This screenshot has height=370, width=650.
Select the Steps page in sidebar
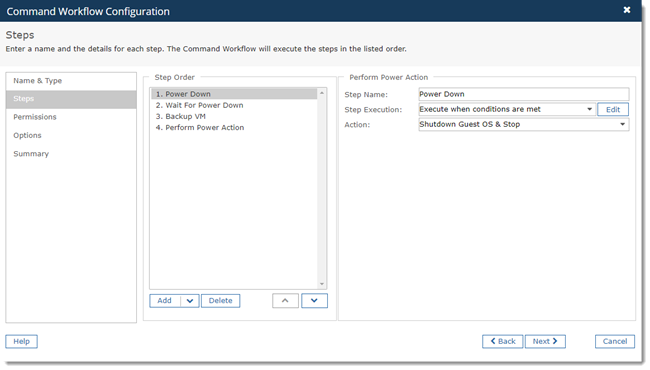(x=71, y=99)
